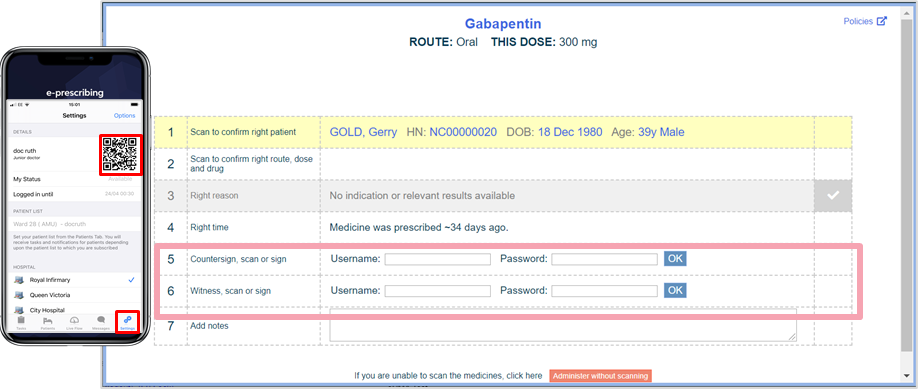Image resolution: width=918 pixels, height=389 pixels.
Task: Tap the City Hospital icon
Action: coord(19,310)
